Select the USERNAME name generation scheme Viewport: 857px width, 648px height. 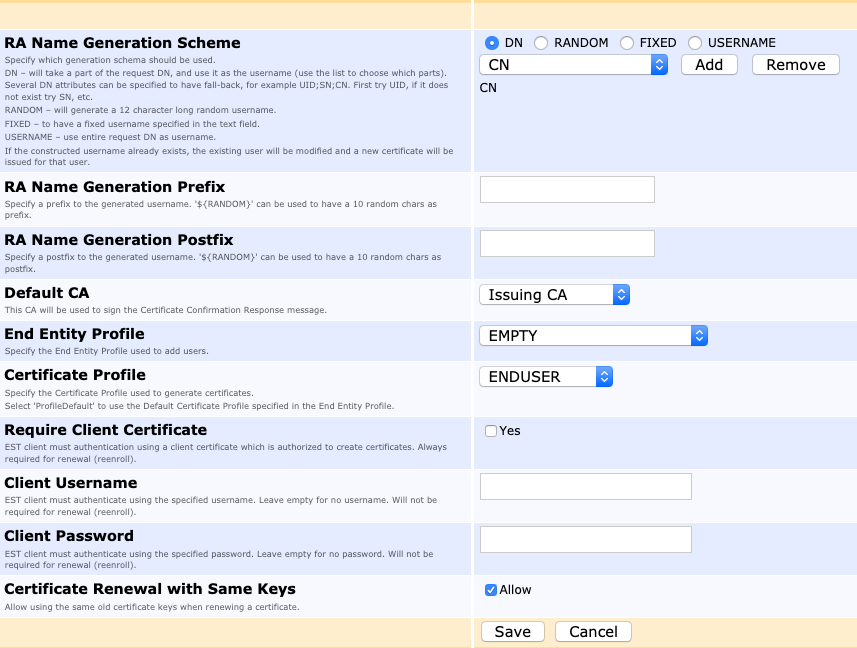point(694,43)
